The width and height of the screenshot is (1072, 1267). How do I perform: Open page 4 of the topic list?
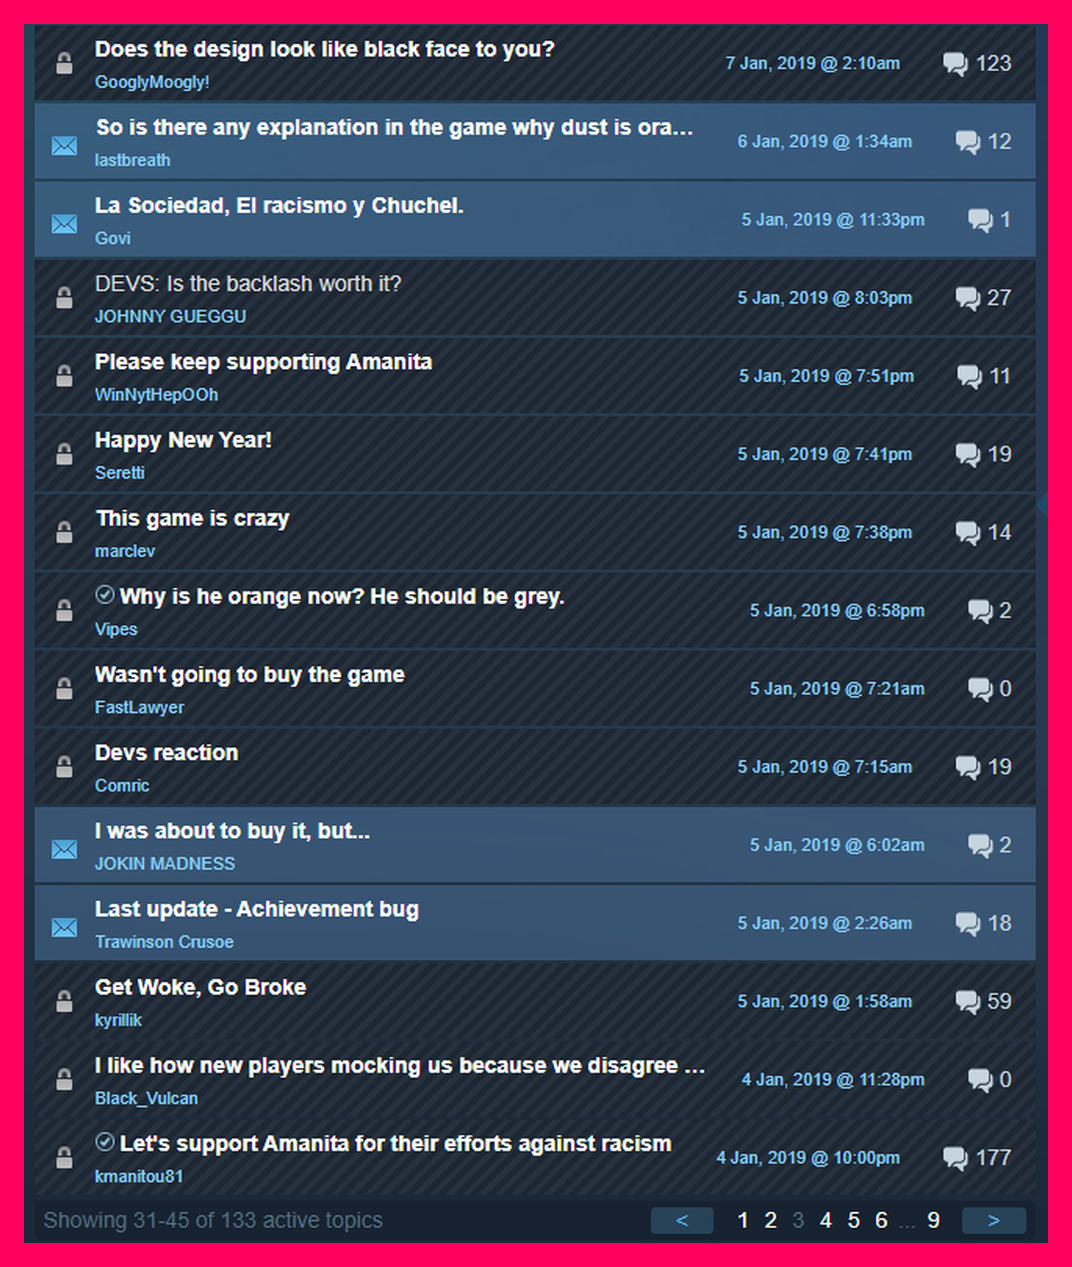click(x=826, y=1220)
